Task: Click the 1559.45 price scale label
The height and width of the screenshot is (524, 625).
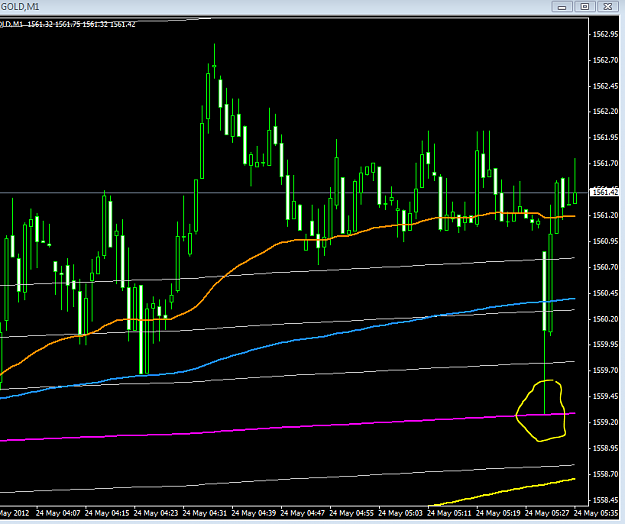Action: [605, 396]
